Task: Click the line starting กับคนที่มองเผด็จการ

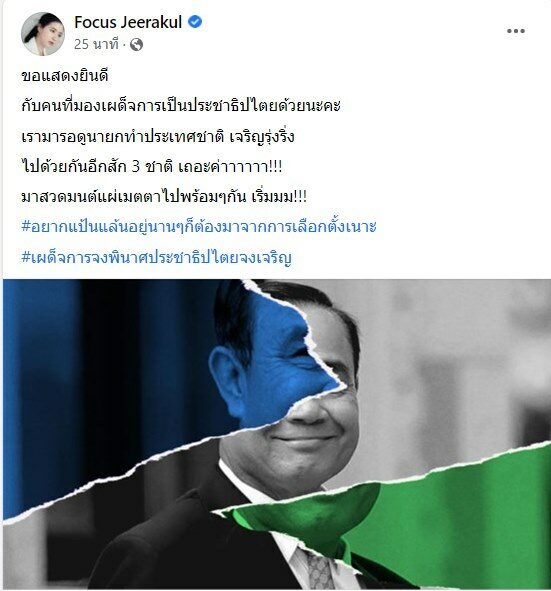Action: click(x=181, y=106)
